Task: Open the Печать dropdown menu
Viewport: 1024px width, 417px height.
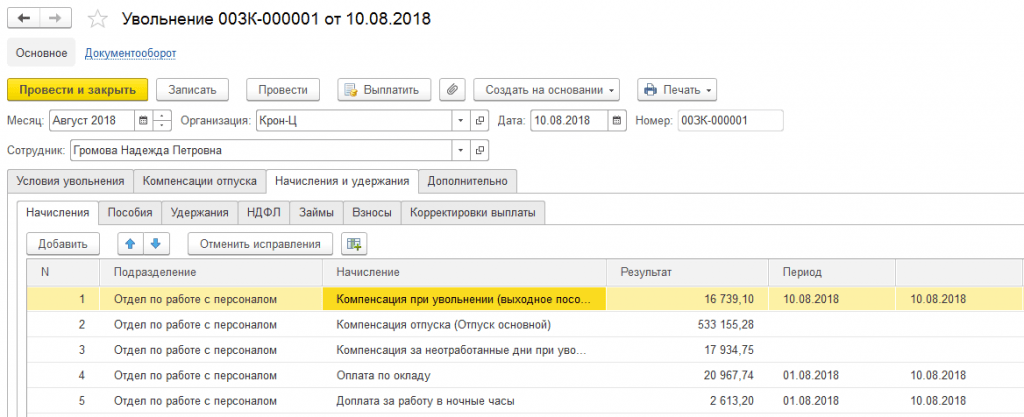Action: [677, 90]
